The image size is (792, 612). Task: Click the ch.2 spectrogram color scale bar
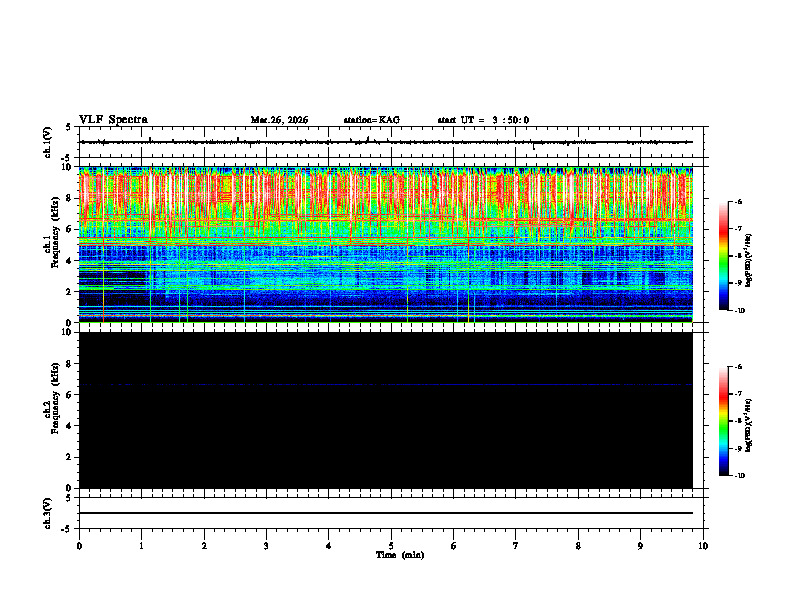(723, 421)
